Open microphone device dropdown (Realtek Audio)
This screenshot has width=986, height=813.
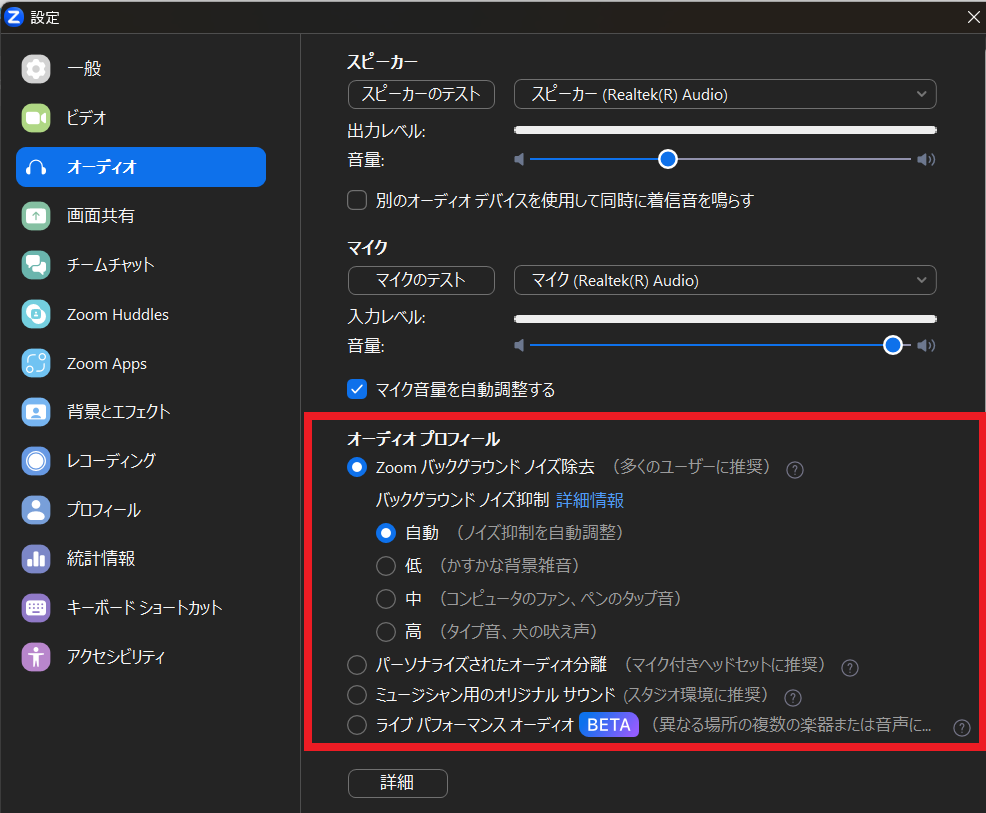(x=725, y=280)
